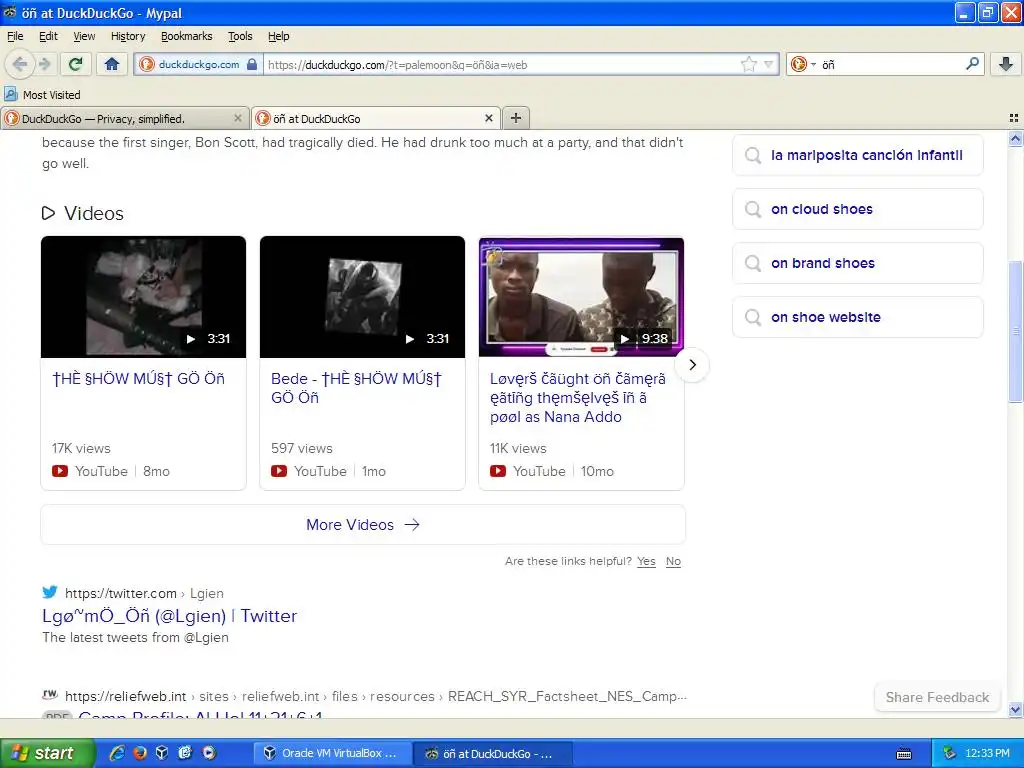Open 'Bede - †HÈ §HÖW MÚ§† GÖ Öñ' title
This screenshot has width=1024, height=768.
357,388
